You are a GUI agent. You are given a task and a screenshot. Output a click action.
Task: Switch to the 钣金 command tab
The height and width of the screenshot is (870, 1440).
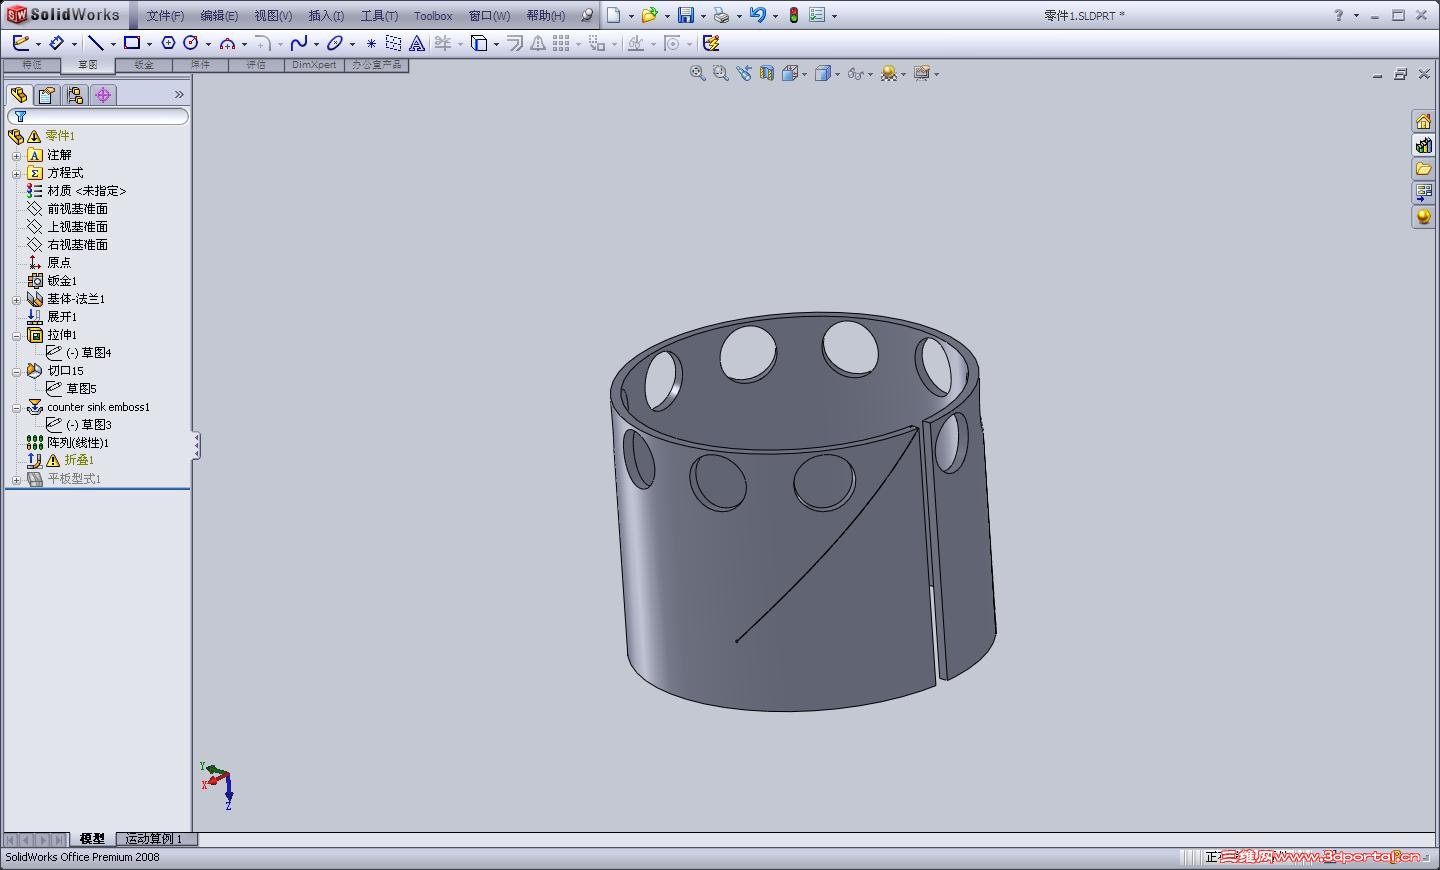click(x=144, y=65)
